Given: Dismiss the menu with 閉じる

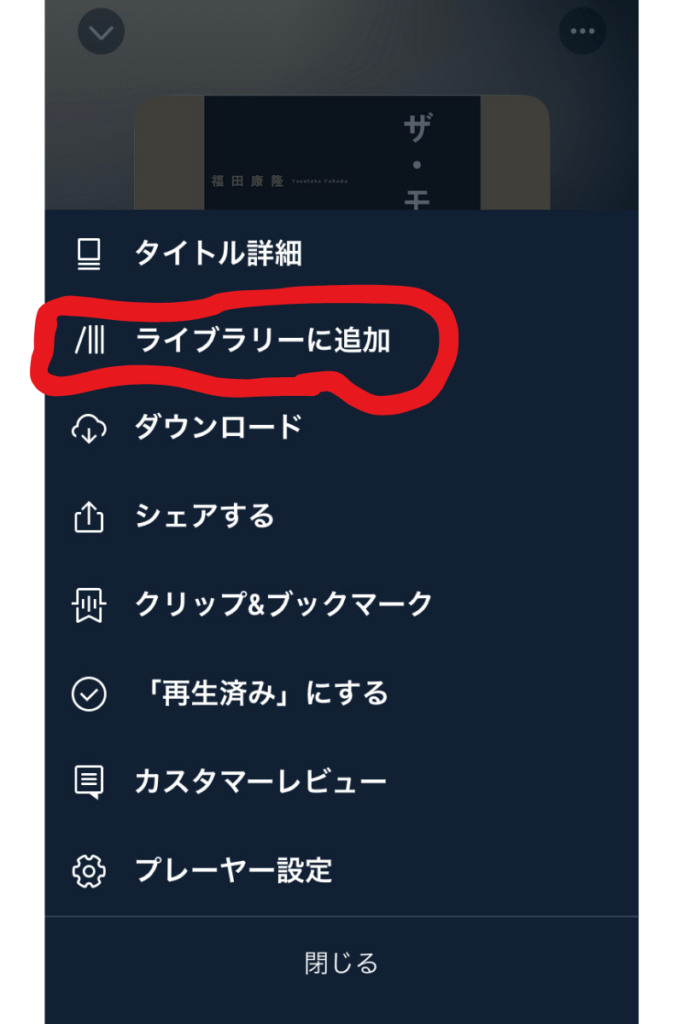Looking at the screenshot, I should [x=342, y=963].
